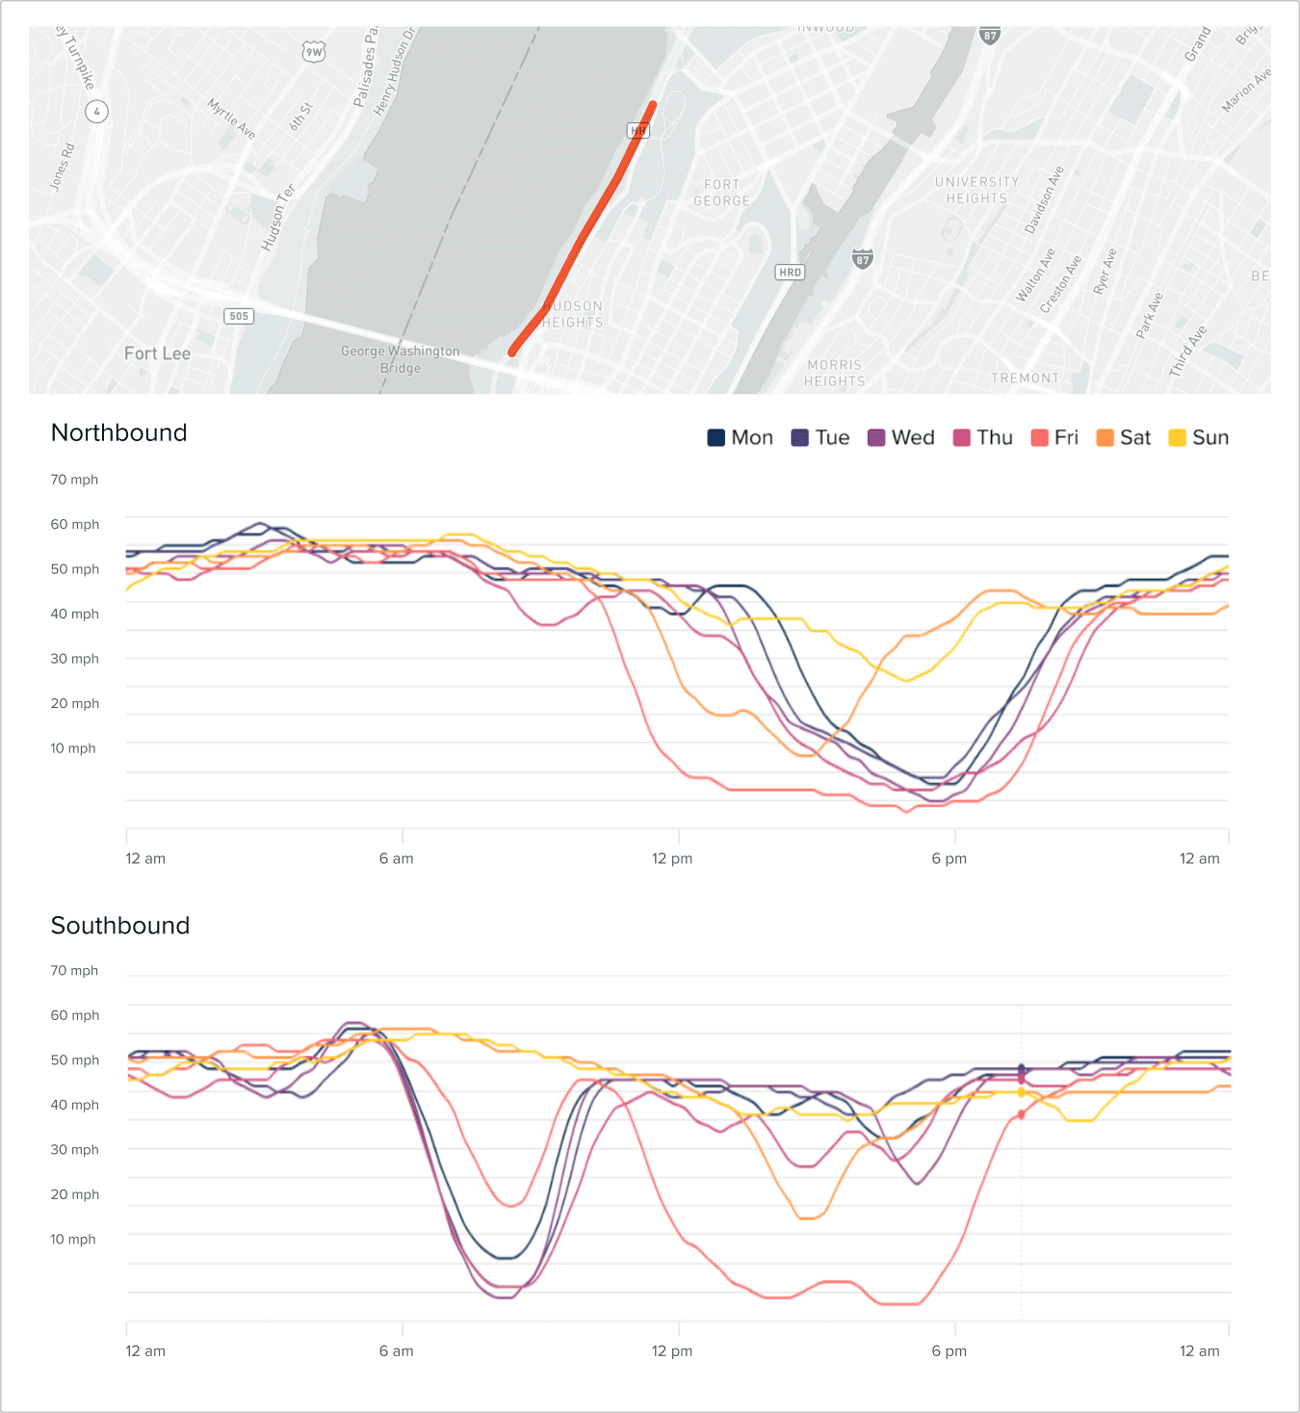Click the US 9W route shield
The image size is (1300, 1413).
tap(313, 49)
